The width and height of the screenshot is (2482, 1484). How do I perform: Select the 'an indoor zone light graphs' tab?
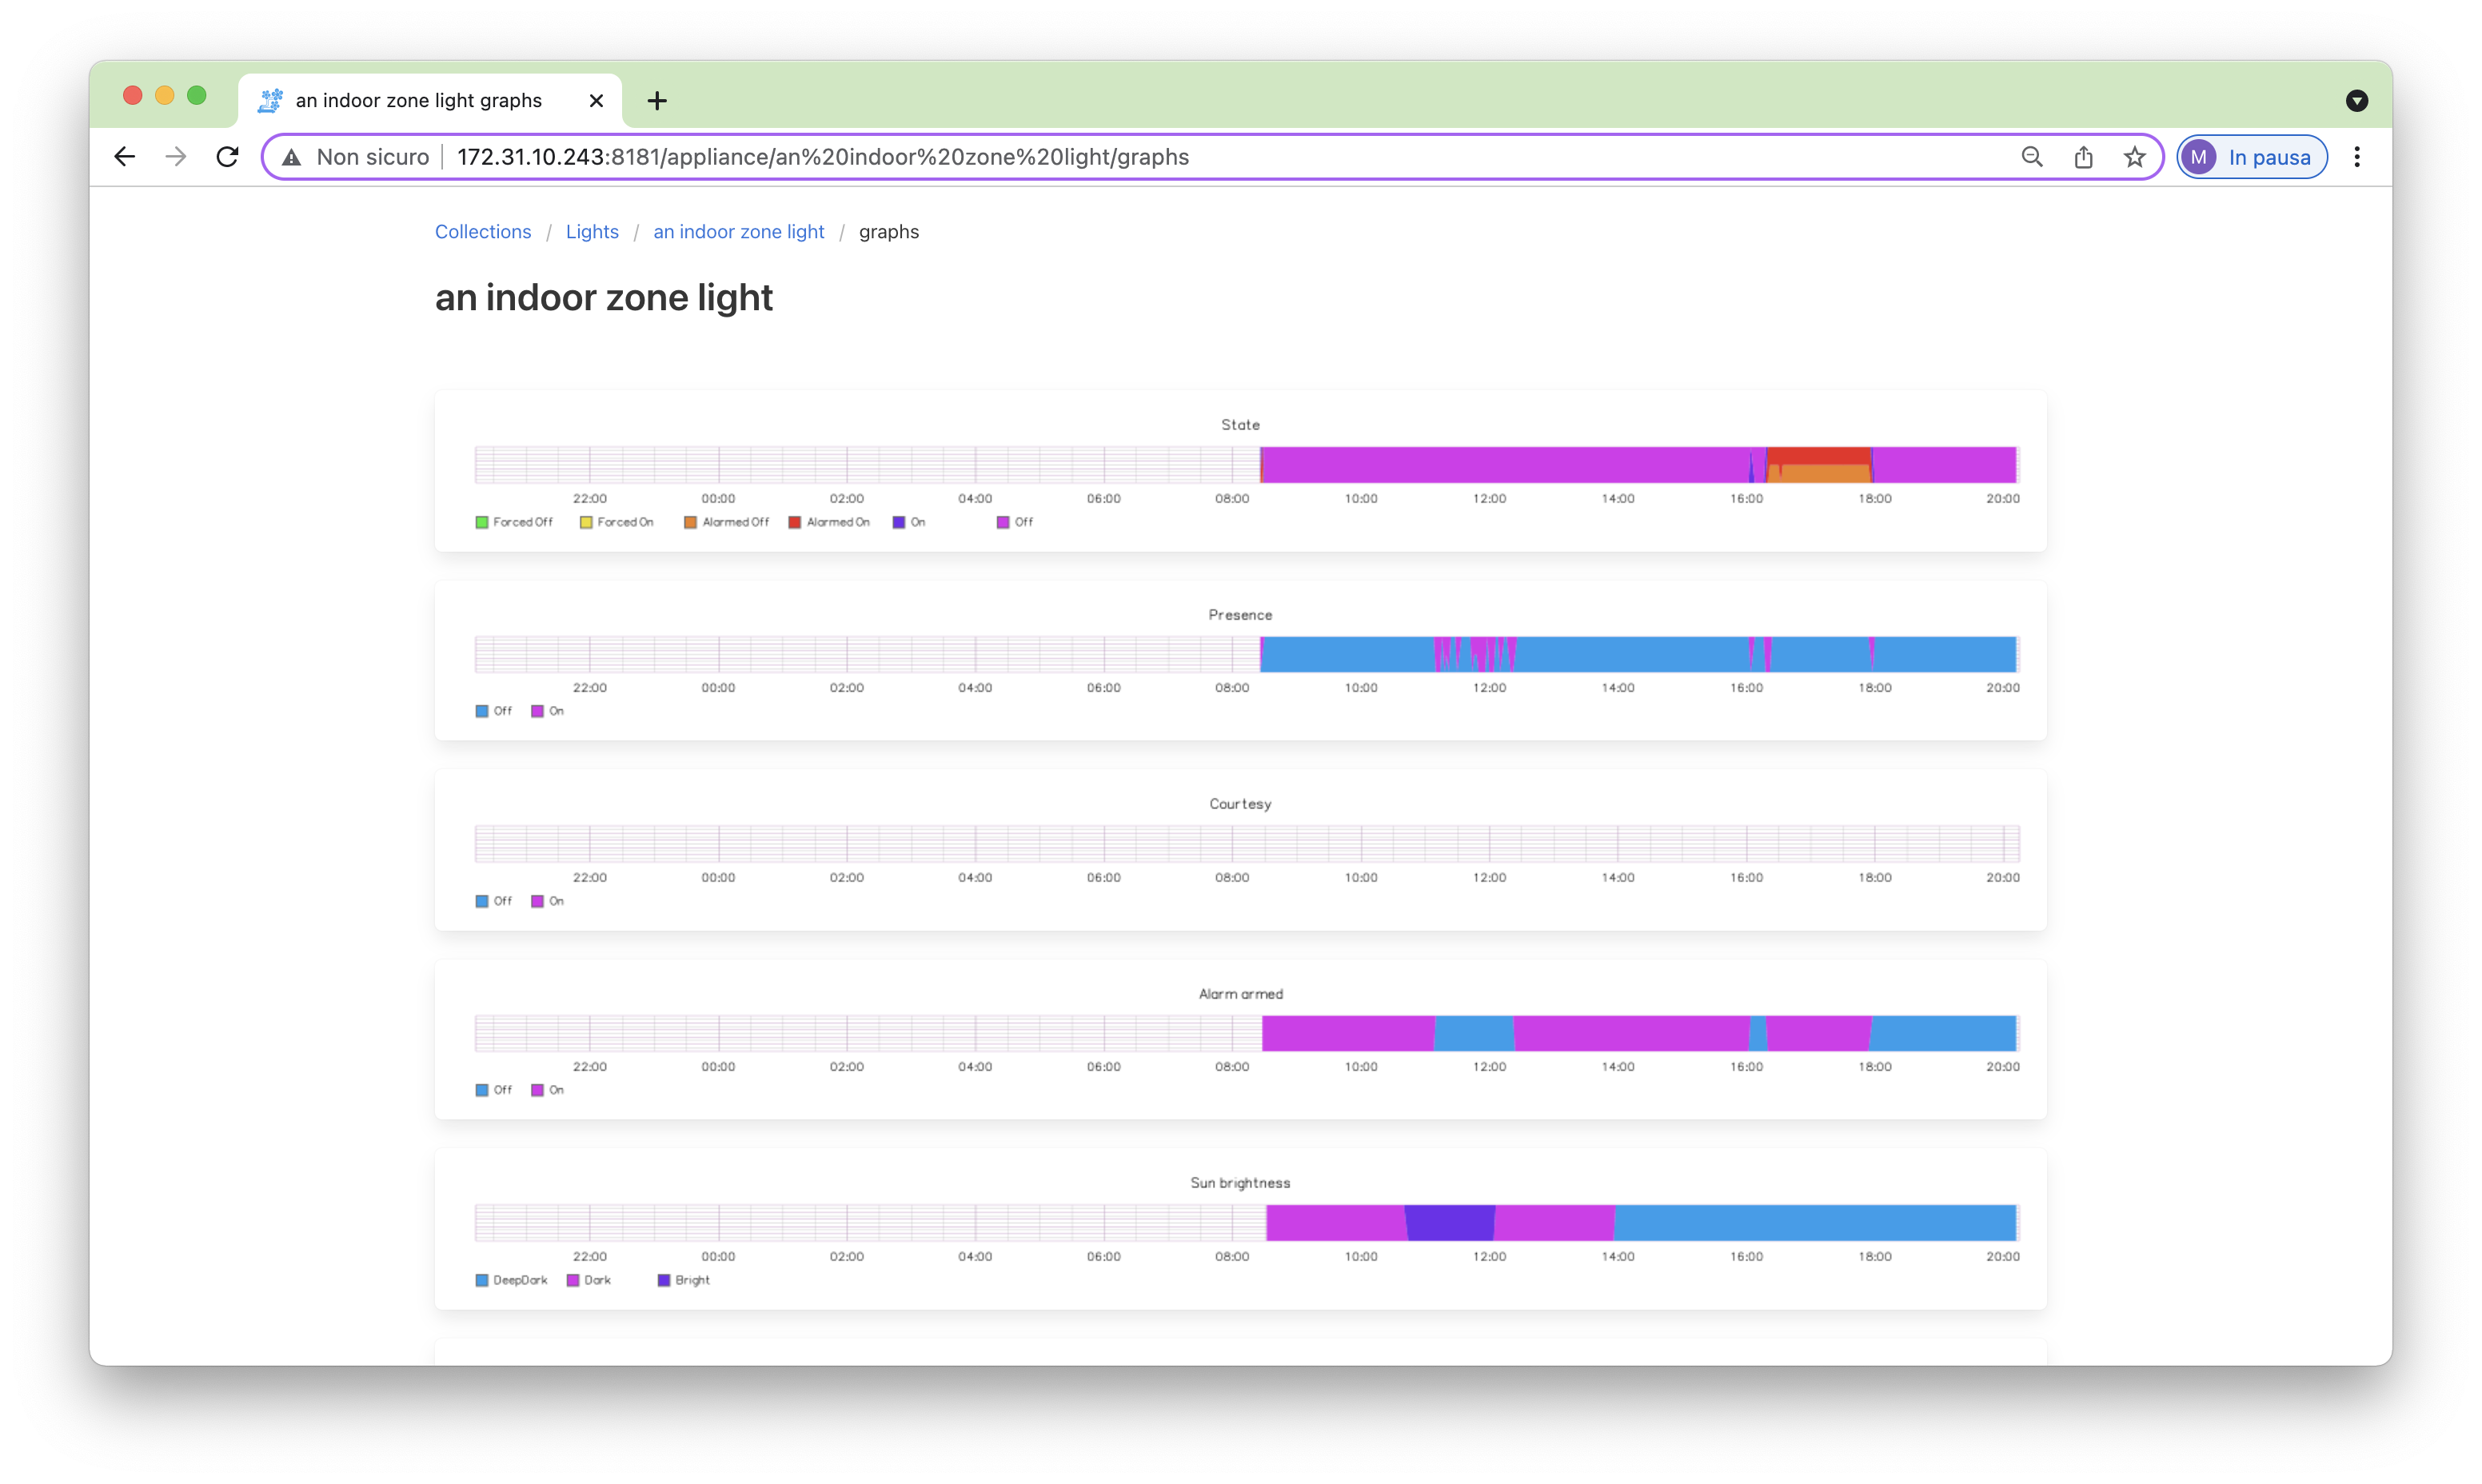pyautogui.click(x=418, y=100)
